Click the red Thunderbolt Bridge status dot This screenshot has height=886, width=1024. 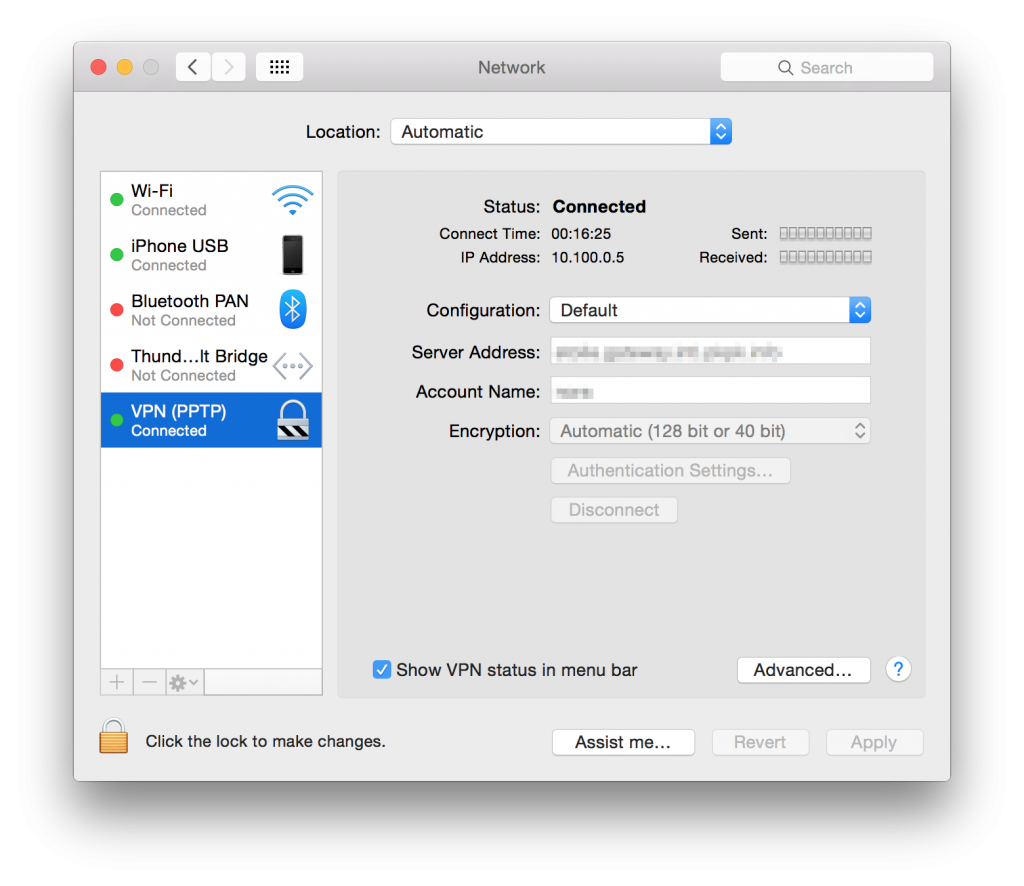click(117, 365)
